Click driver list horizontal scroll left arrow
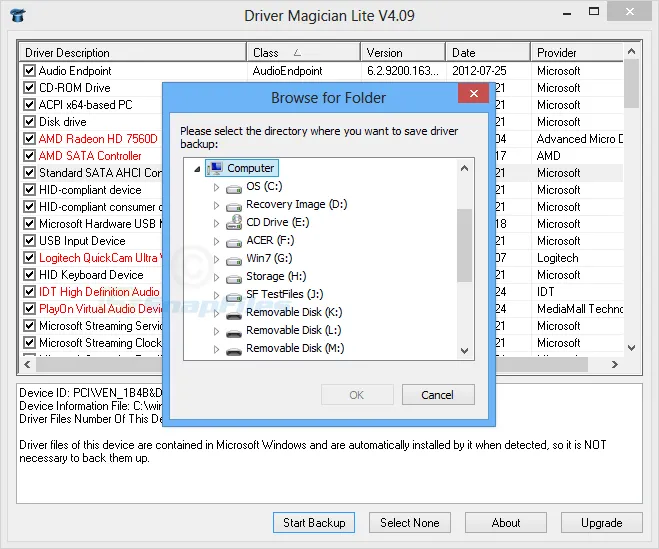The height and width of the screenshot is (549, 659). (27, 364)
